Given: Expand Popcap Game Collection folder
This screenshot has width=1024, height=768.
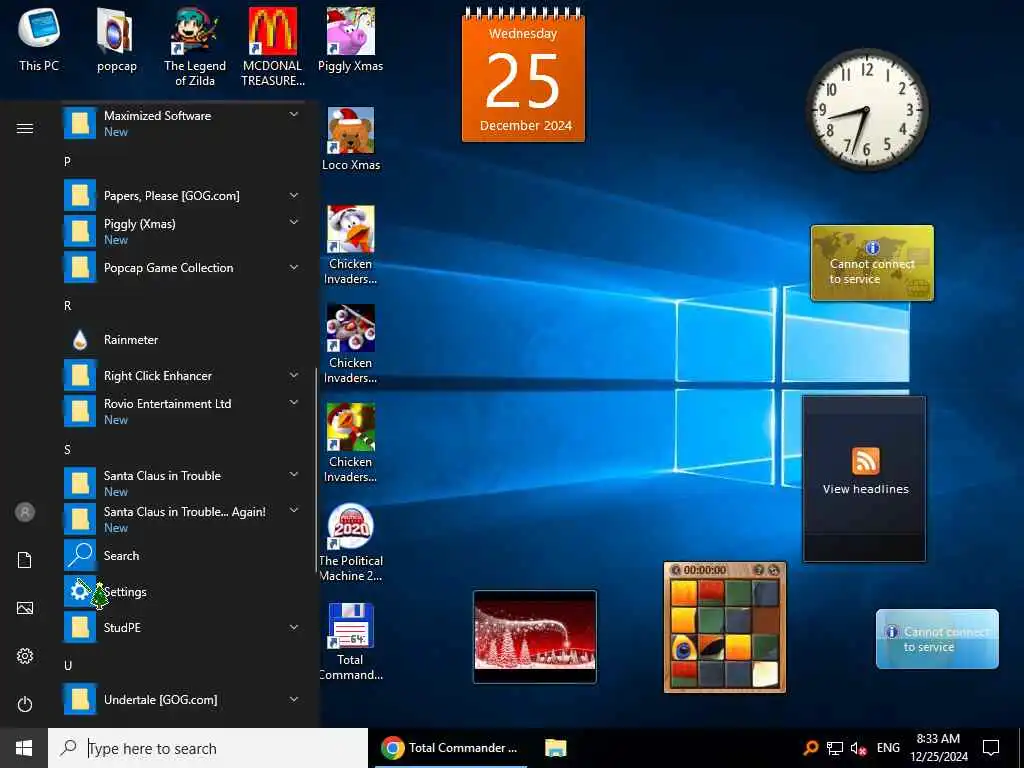Looking at the screenshot, I should pos(294,267).
